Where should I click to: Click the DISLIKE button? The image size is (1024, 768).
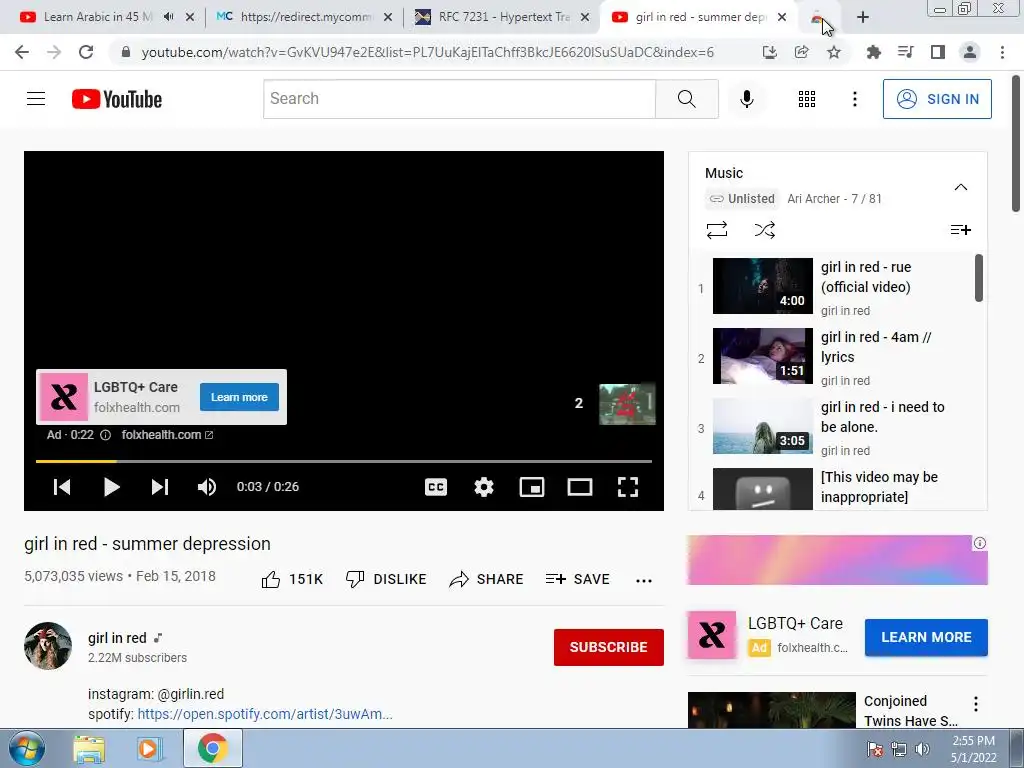tap(386, 579)
